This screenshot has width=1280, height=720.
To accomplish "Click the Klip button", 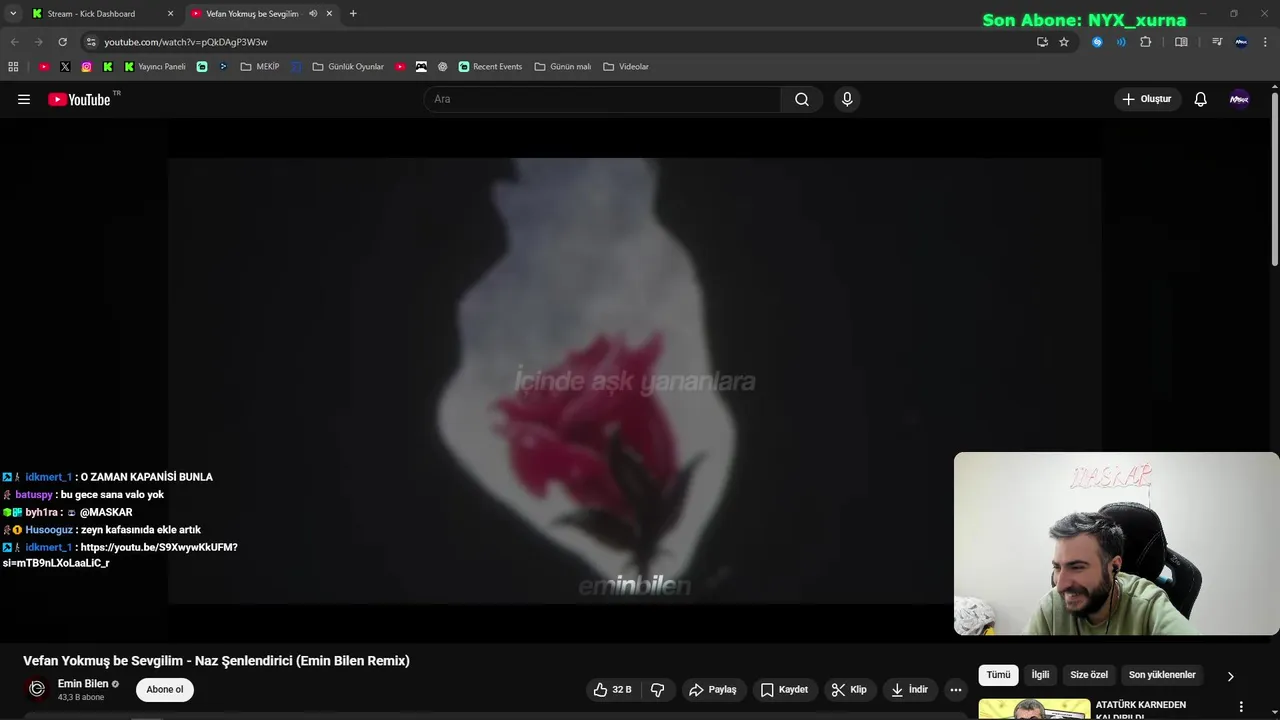I will click(x=849, y=690).
